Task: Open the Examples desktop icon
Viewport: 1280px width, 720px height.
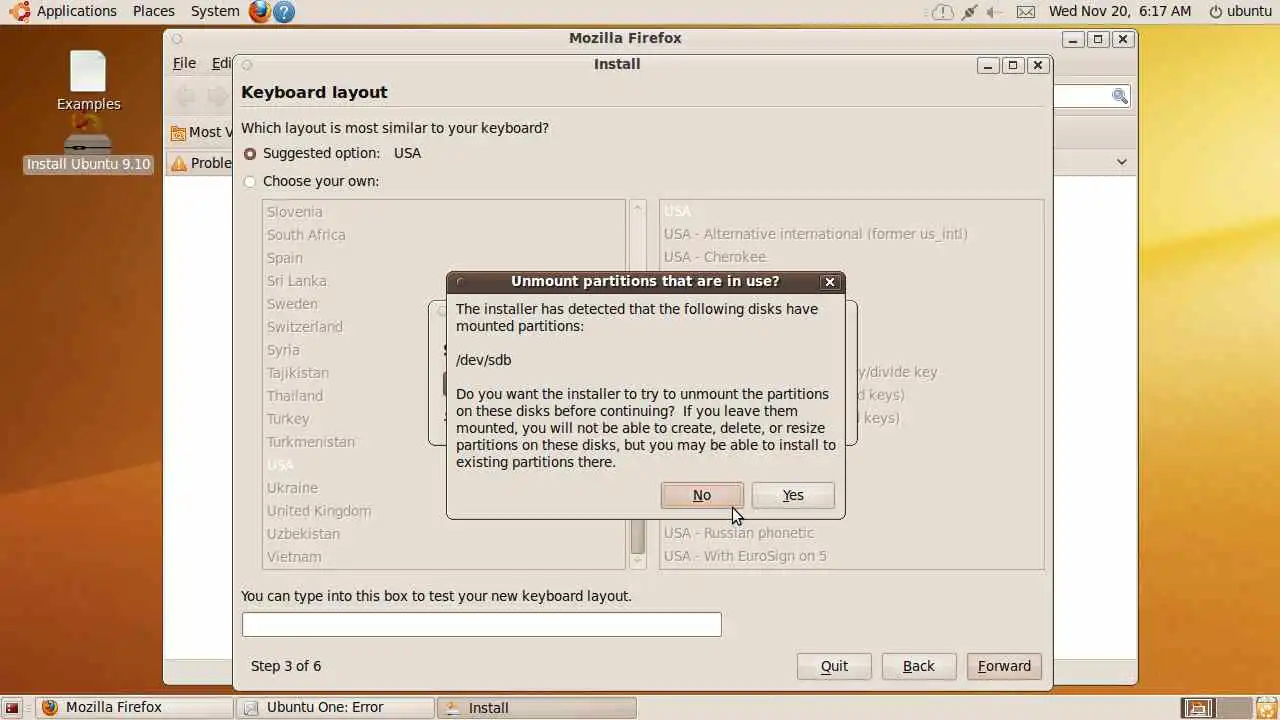Action: tap(88, 81)
